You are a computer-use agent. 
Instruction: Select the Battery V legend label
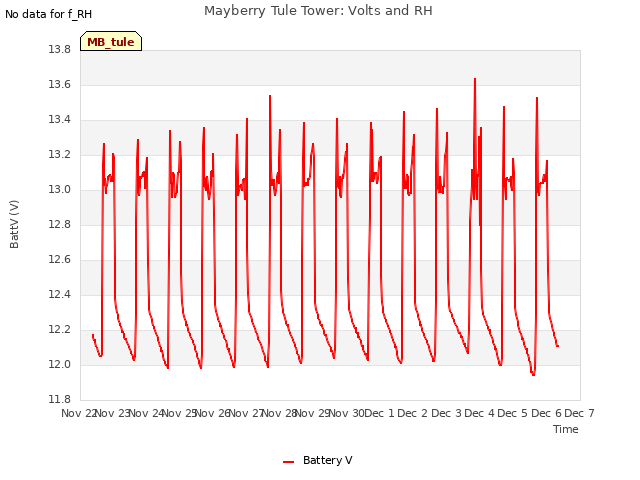coord(327,460)
